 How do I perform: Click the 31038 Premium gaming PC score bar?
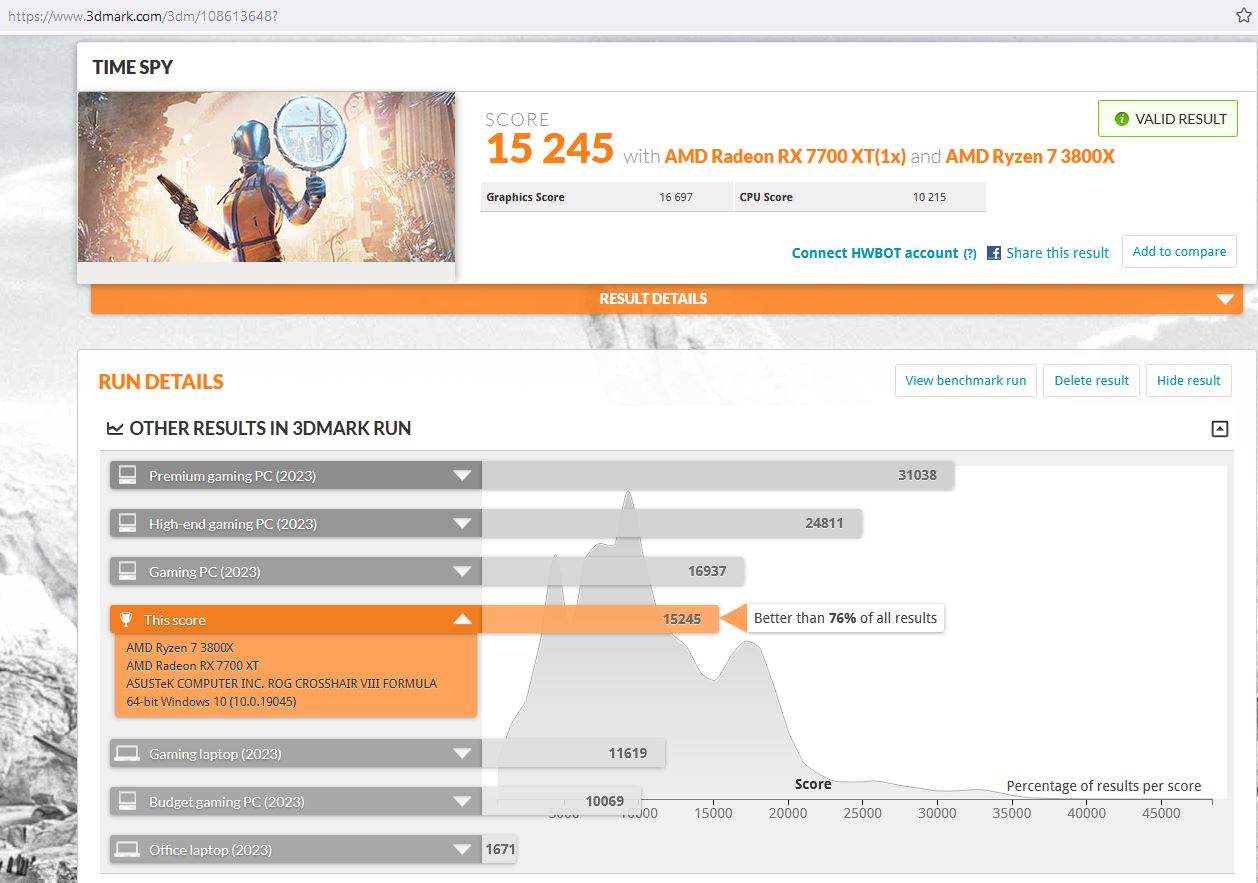(x=718, y=475)
